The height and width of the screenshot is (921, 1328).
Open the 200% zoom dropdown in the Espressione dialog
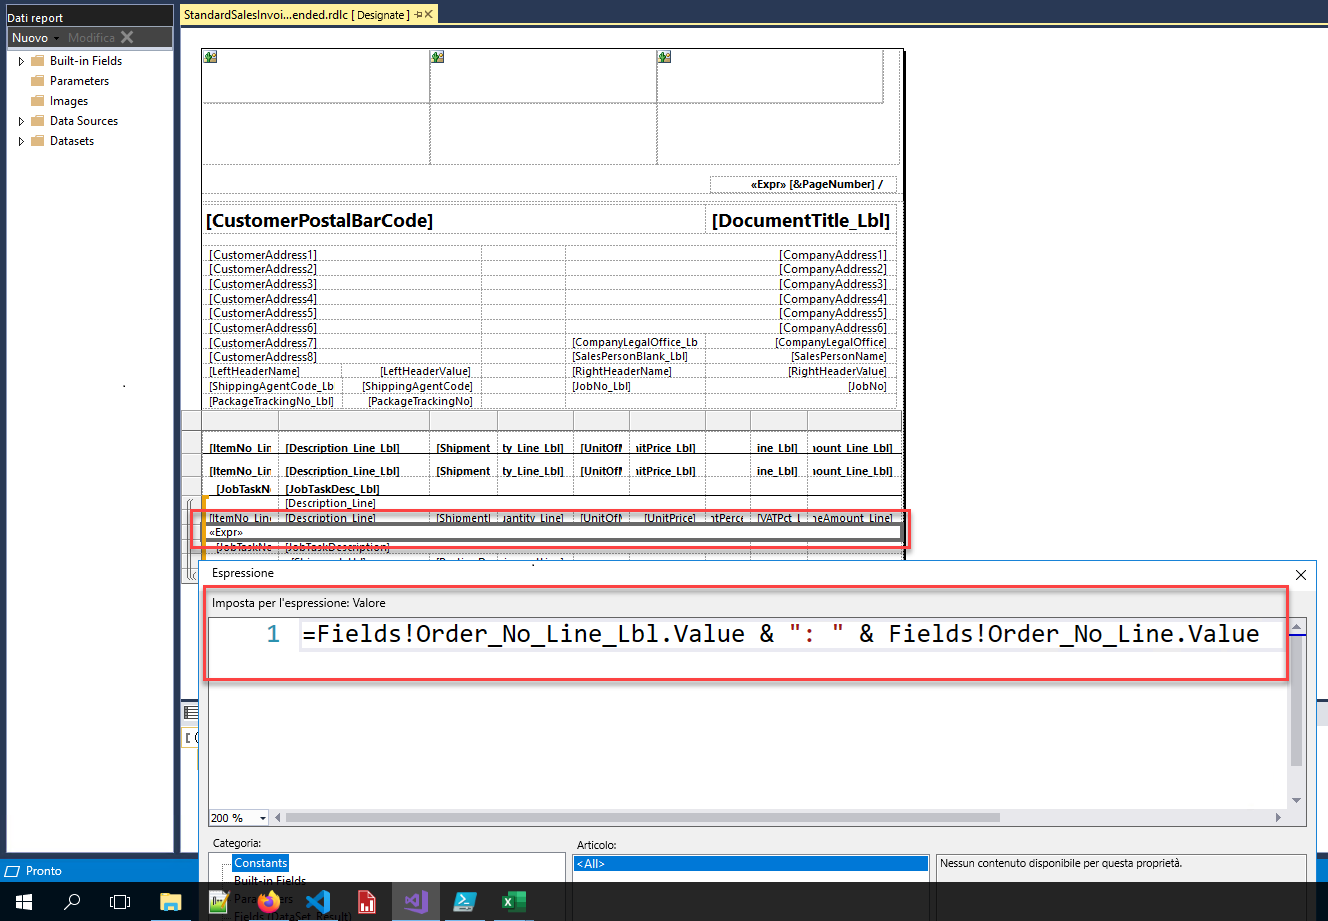(x=260, y=817)
